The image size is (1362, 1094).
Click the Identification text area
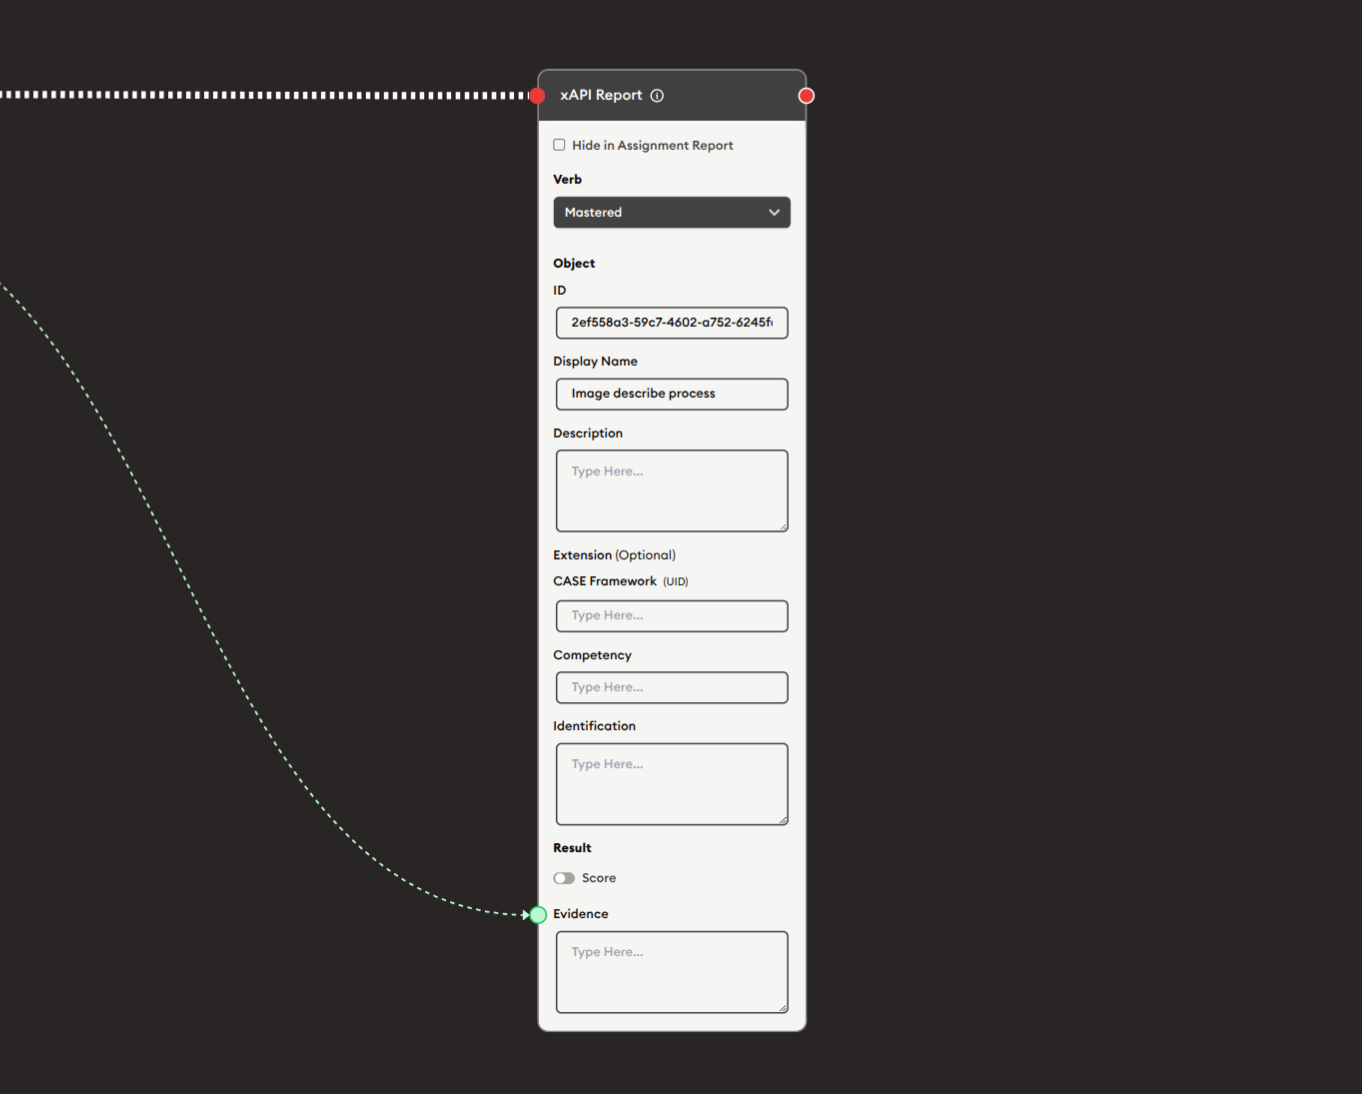coord(672,784)
